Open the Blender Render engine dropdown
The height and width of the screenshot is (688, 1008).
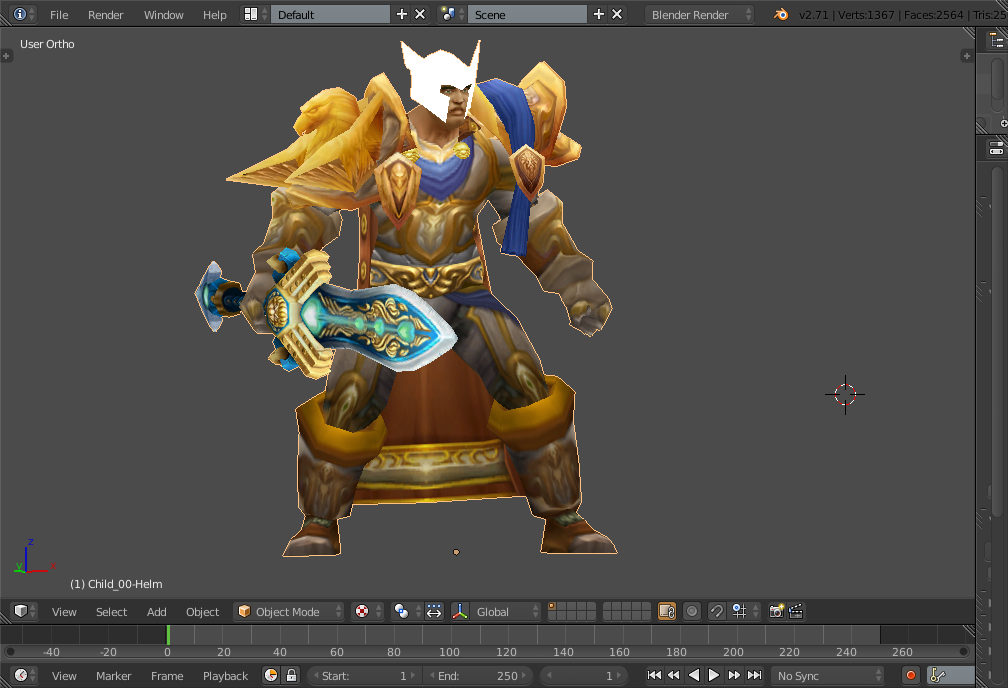699,14
